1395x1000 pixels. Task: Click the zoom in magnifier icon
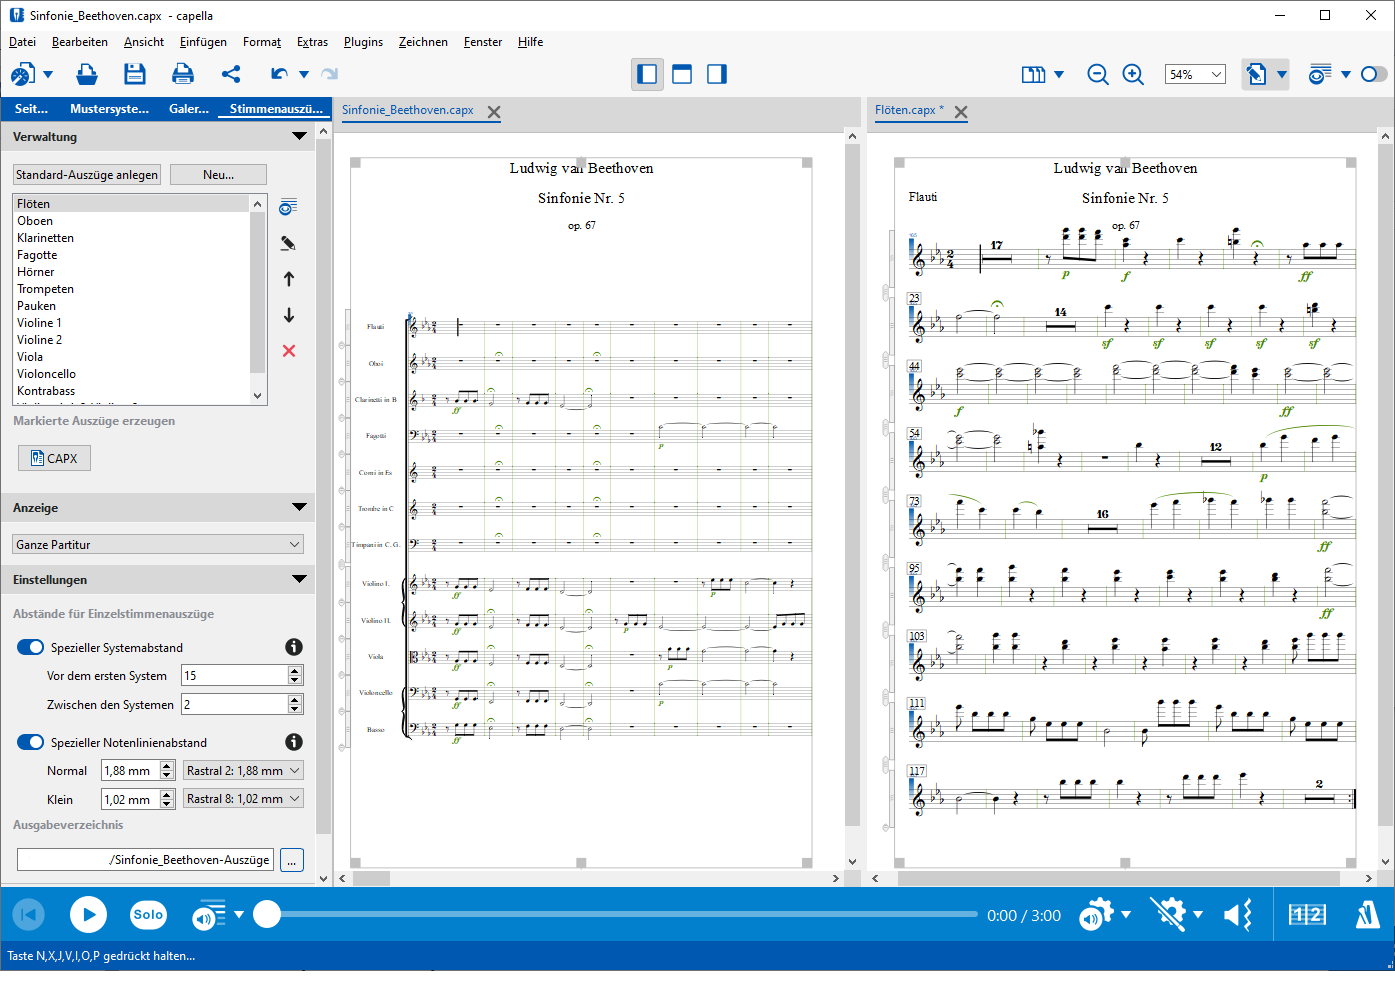[x=1133, y=75]
